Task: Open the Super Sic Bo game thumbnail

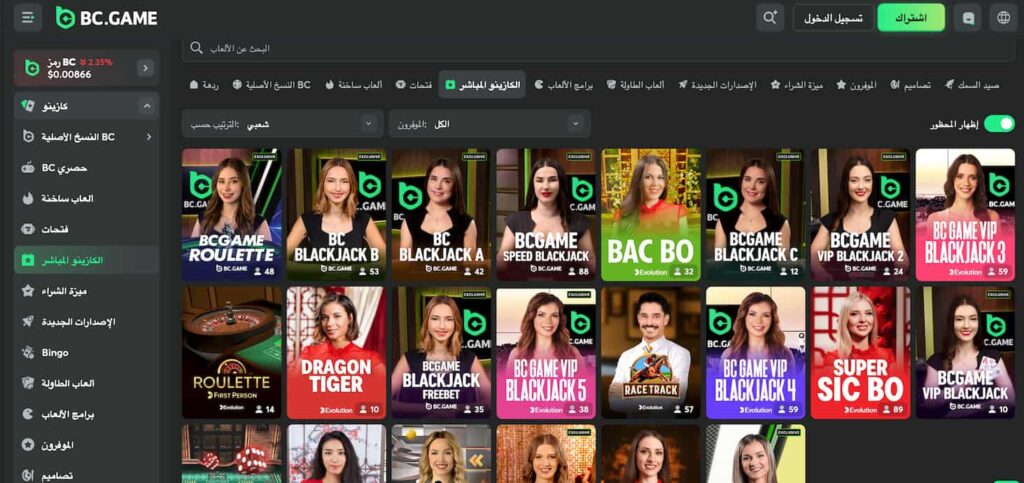Action: pyautogui.click(x=859, y=352)
